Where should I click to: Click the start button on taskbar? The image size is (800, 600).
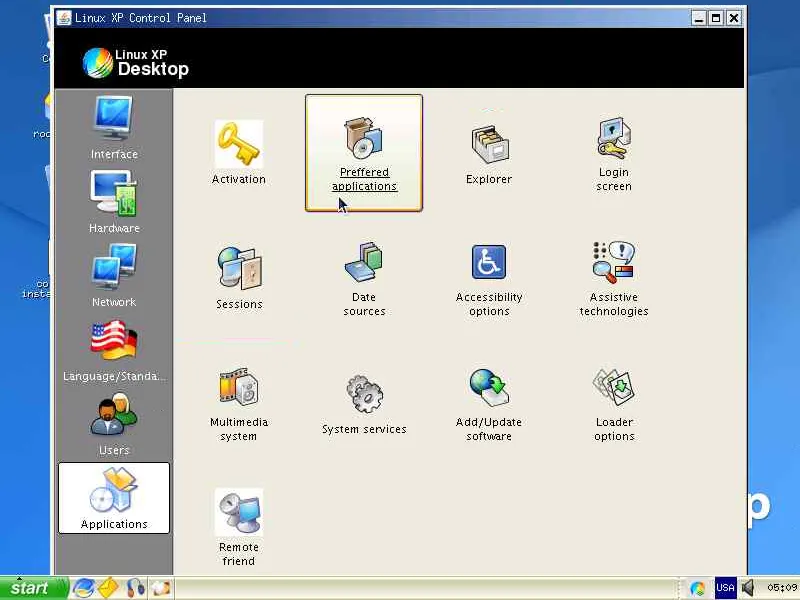click(x=34, y=588)
